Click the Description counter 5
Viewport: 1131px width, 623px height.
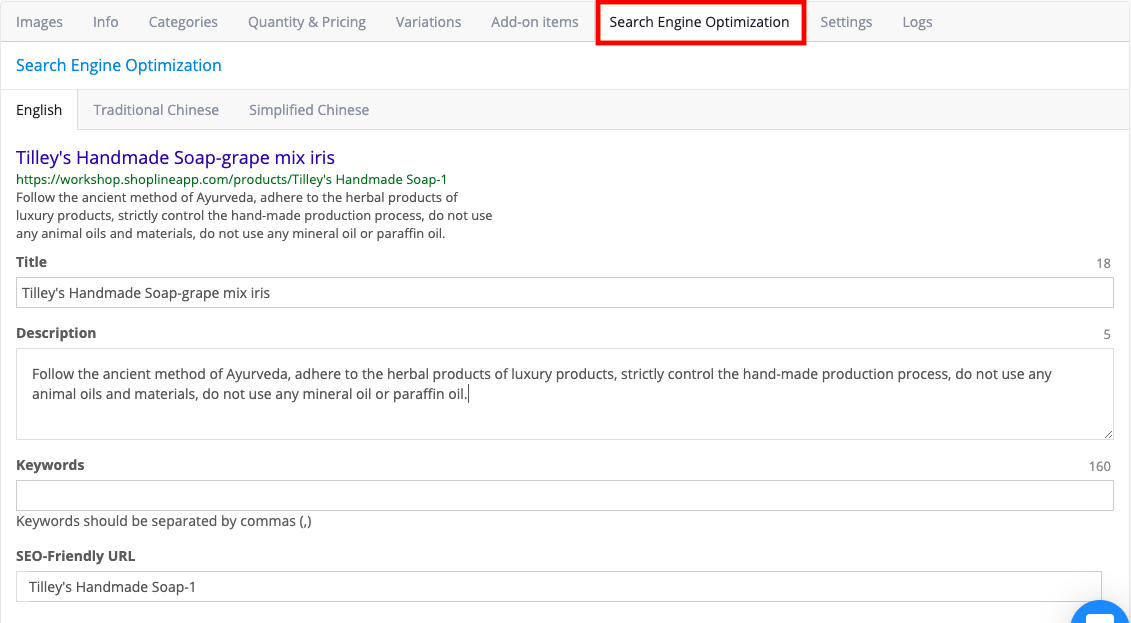click(x=1107, y=335)
